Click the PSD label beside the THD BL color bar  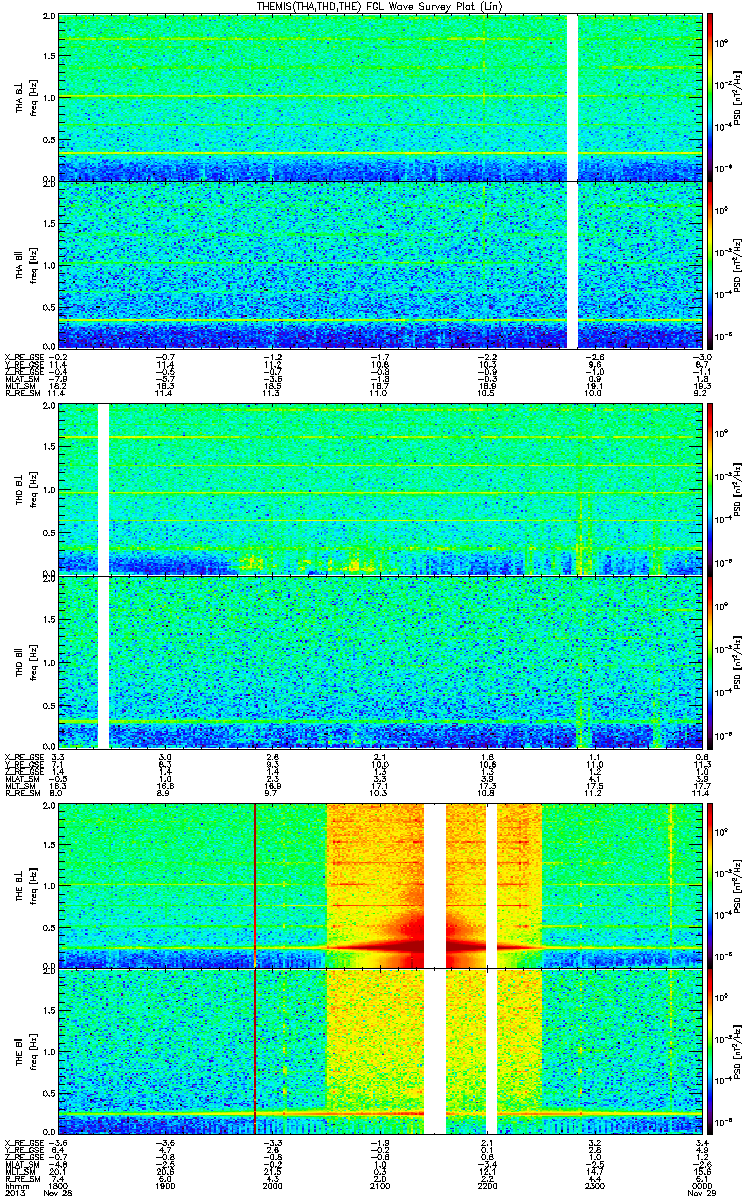coord(739,490)
